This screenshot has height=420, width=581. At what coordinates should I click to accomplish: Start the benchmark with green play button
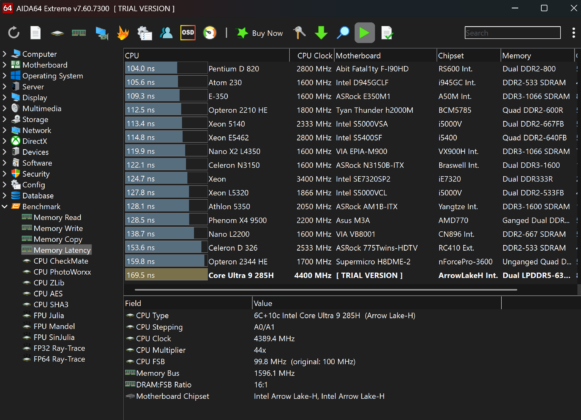pos(365,33)
